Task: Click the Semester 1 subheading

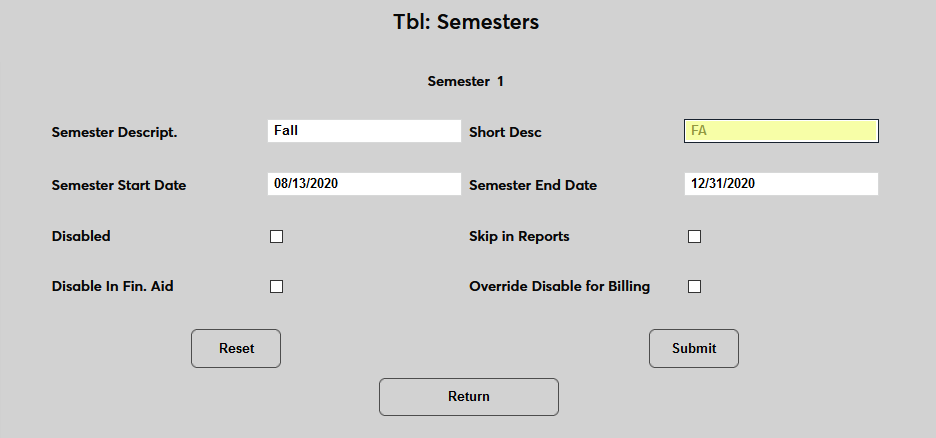Action: (x=466, y=81)
